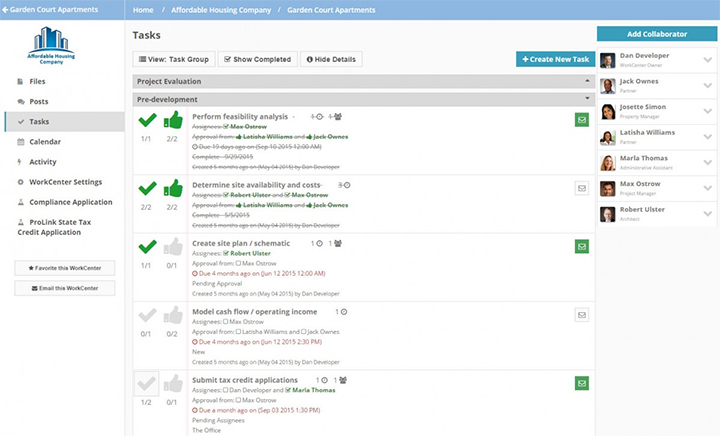This screenshot has height=436, width=720.
Task: Go to Calendar in the sidebar
Action: click(45, 142)
